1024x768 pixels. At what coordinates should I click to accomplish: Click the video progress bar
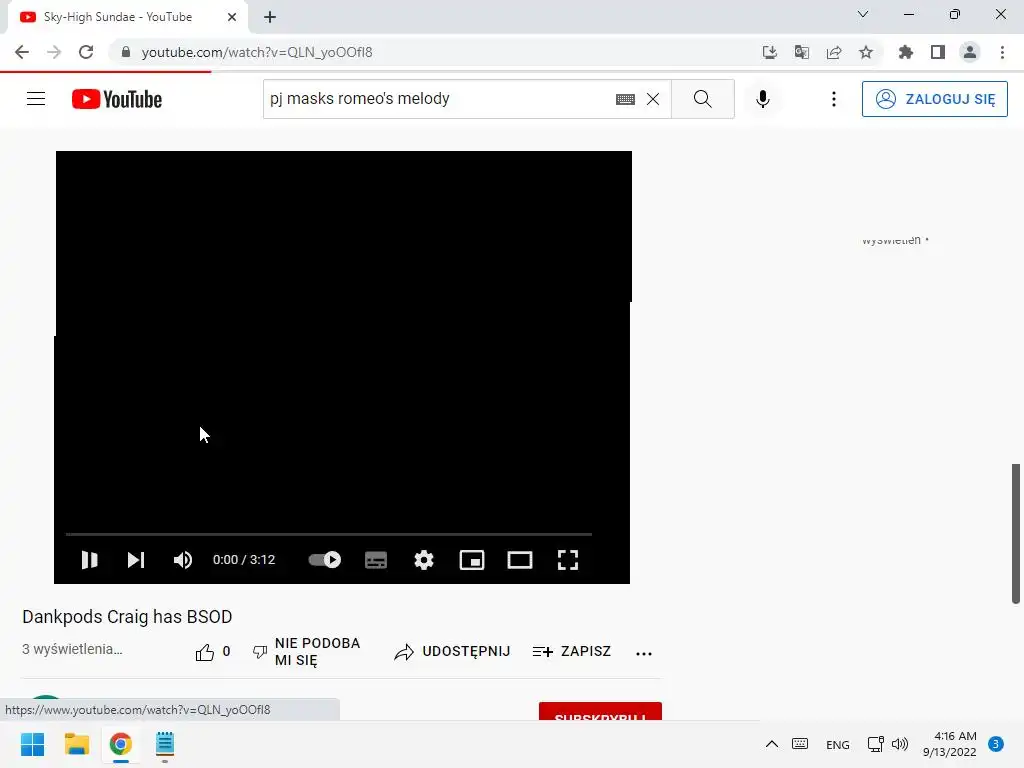328,534
